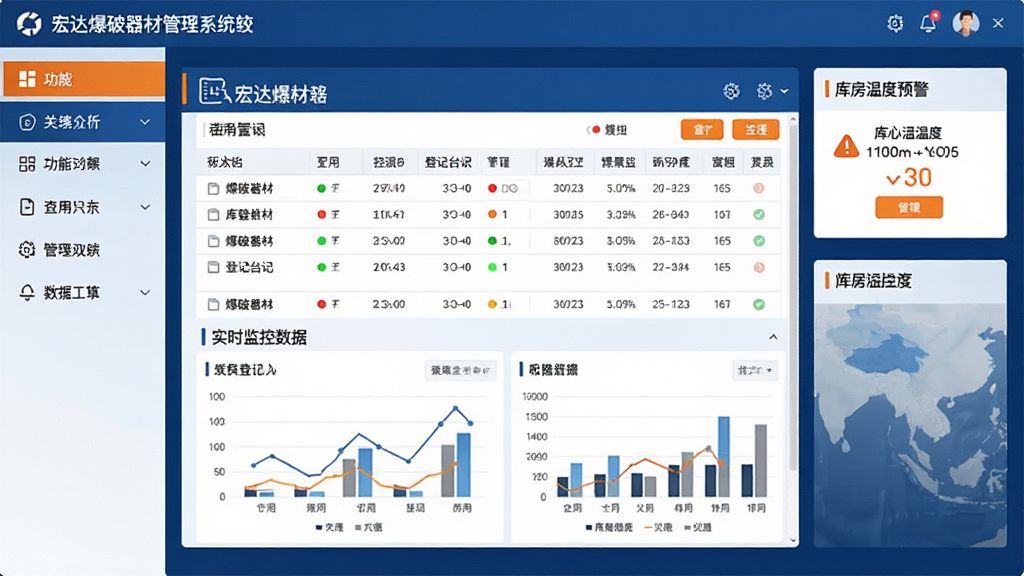Click the circular app logo in the title bar
1024x576 pixels.
(x=29, y=24)
